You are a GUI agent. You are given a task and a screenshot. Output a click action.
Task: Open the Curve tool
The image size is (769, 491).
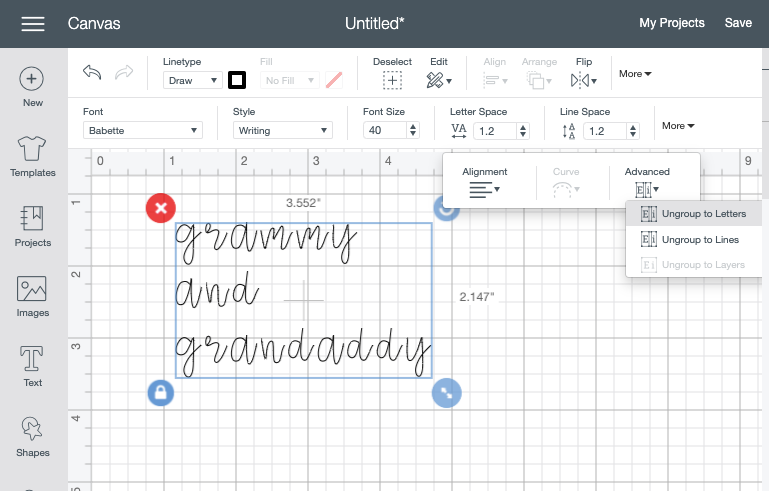[x=566, y=189]
